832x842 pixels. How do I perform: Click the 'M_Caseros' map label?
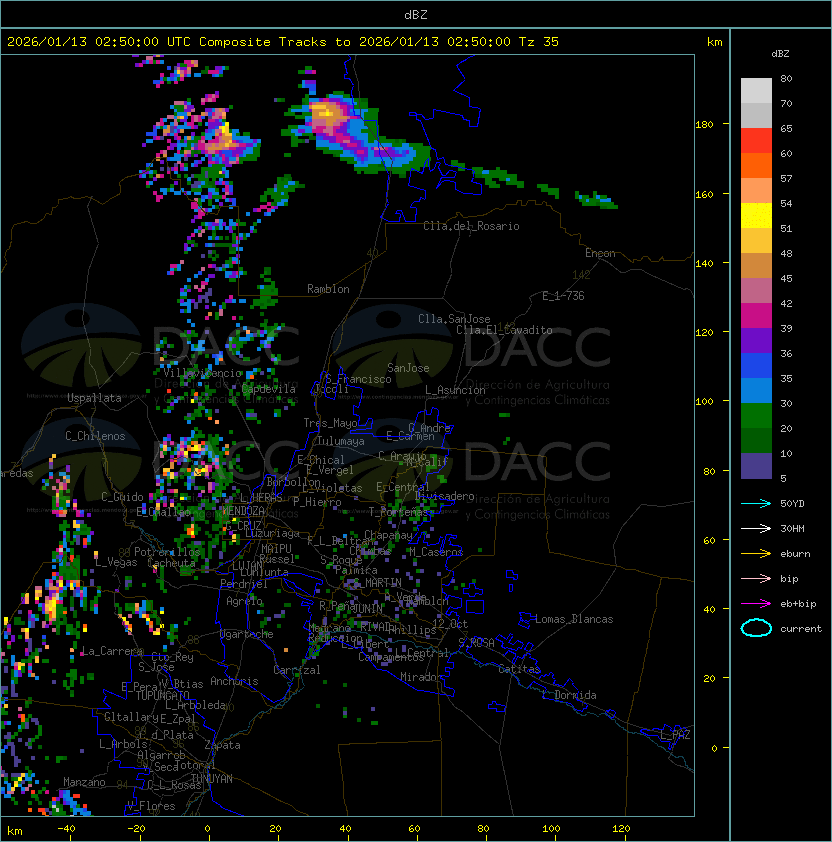tap(436, 551)
